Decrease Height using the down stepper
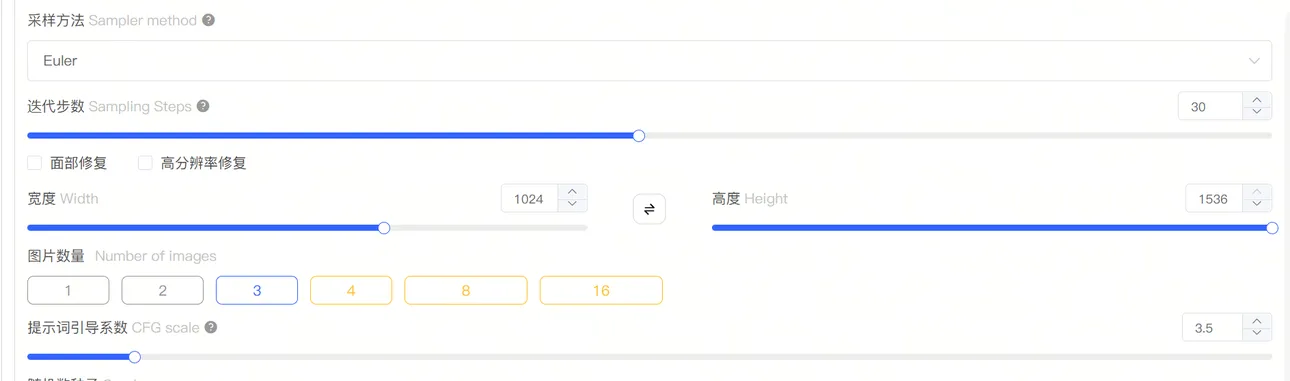 tap(1257, 205)
